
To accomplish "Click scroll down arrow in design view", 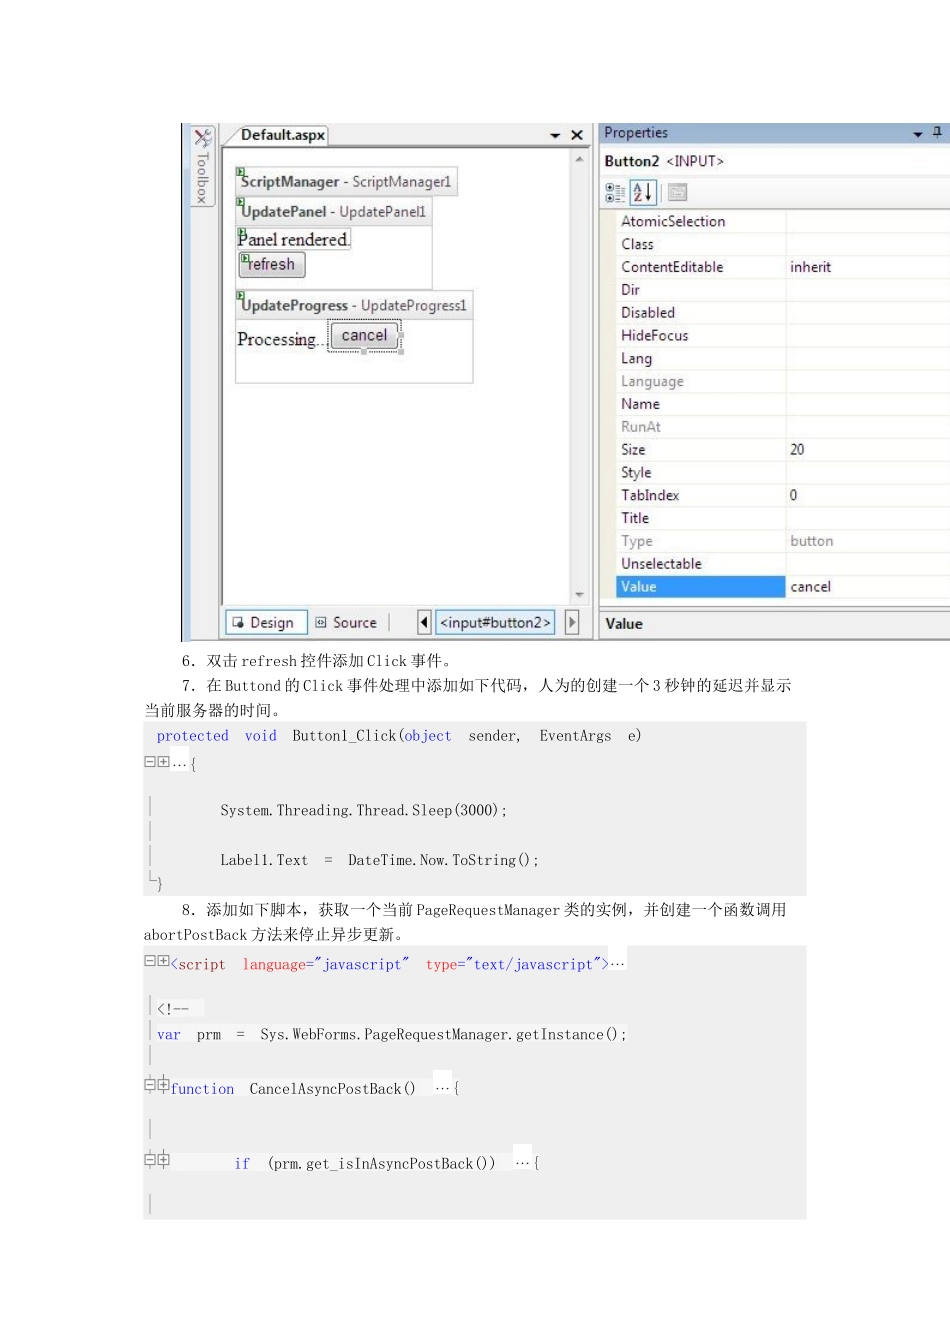I will pos(579,595).
